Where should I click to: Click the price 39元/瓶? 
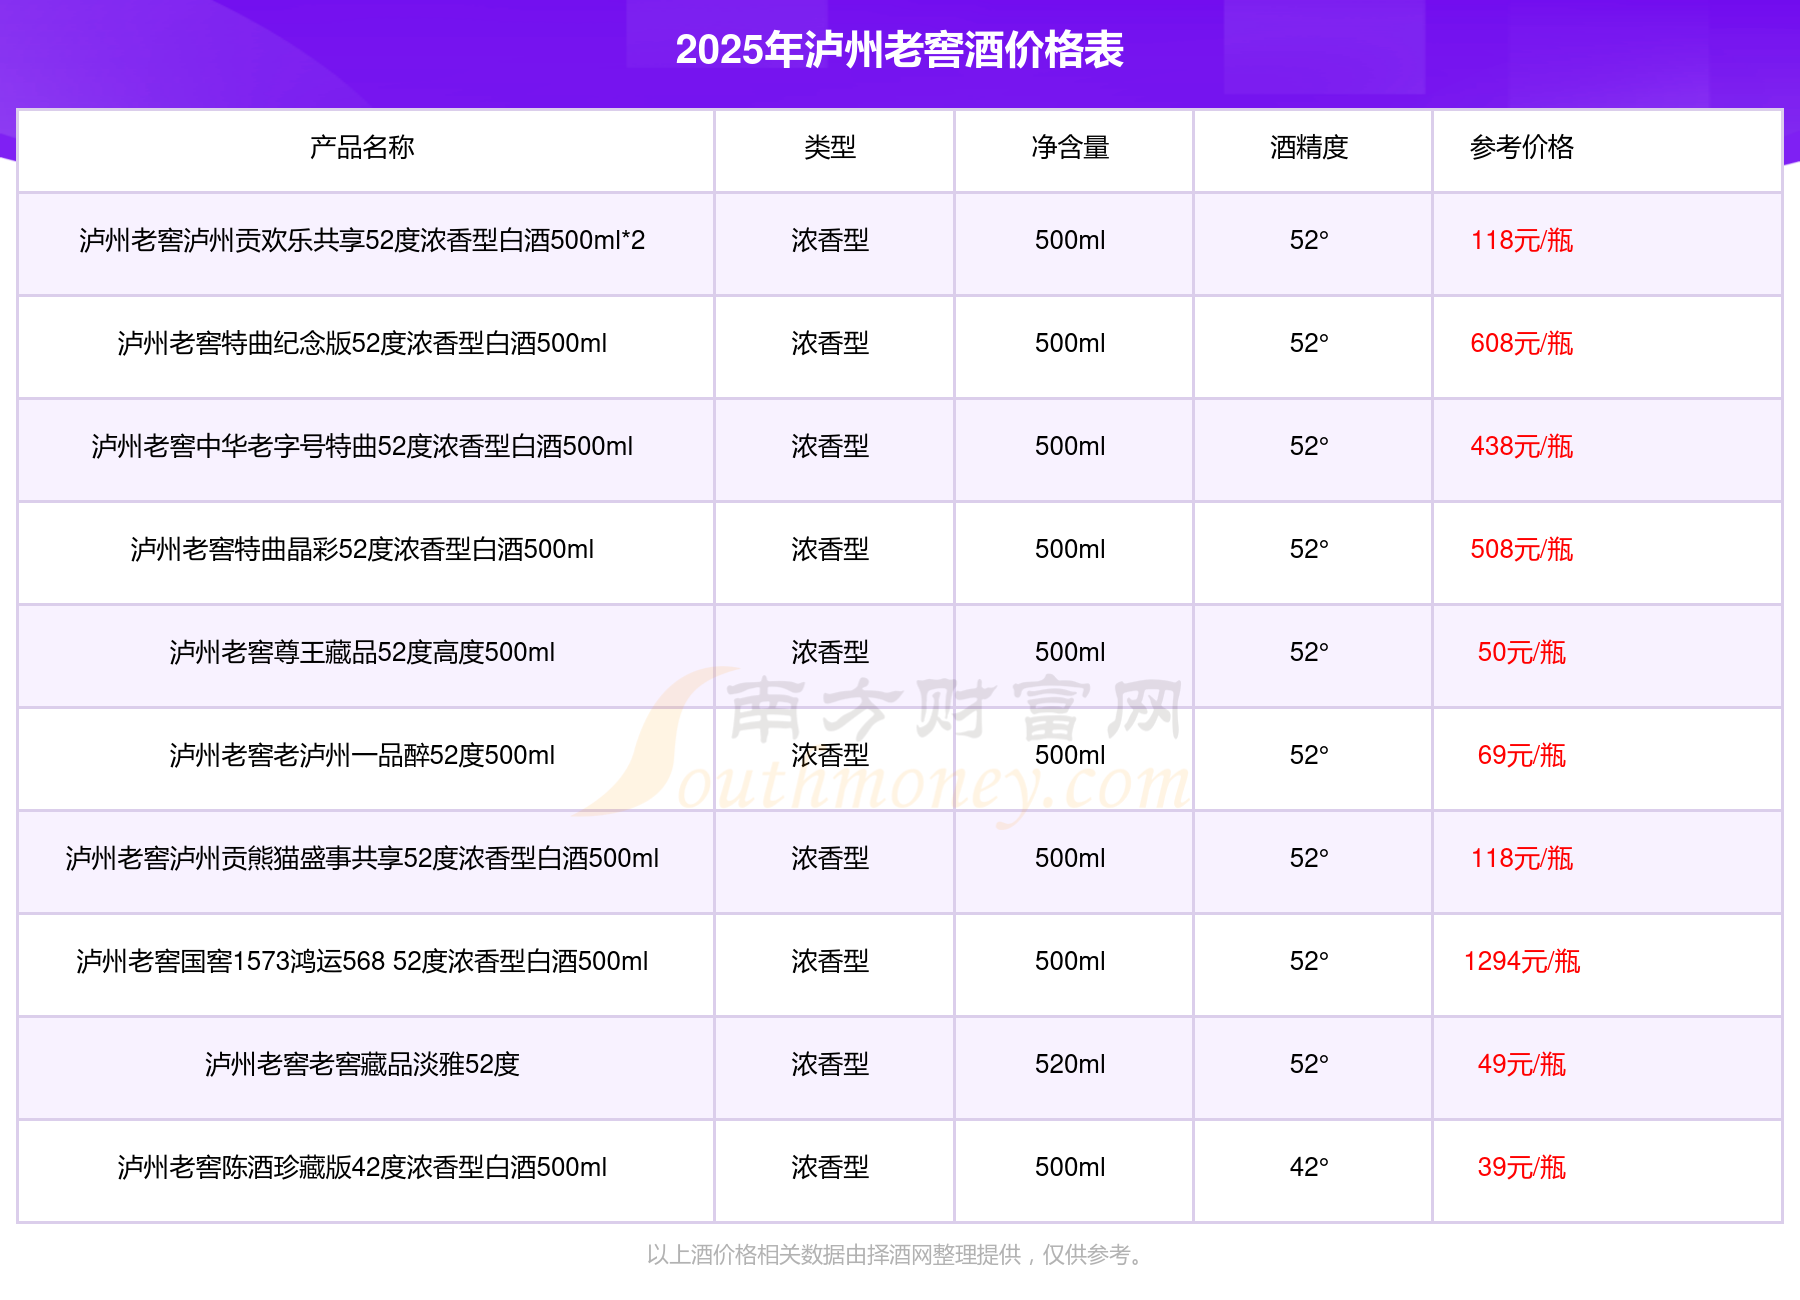click(1521, 1167)
